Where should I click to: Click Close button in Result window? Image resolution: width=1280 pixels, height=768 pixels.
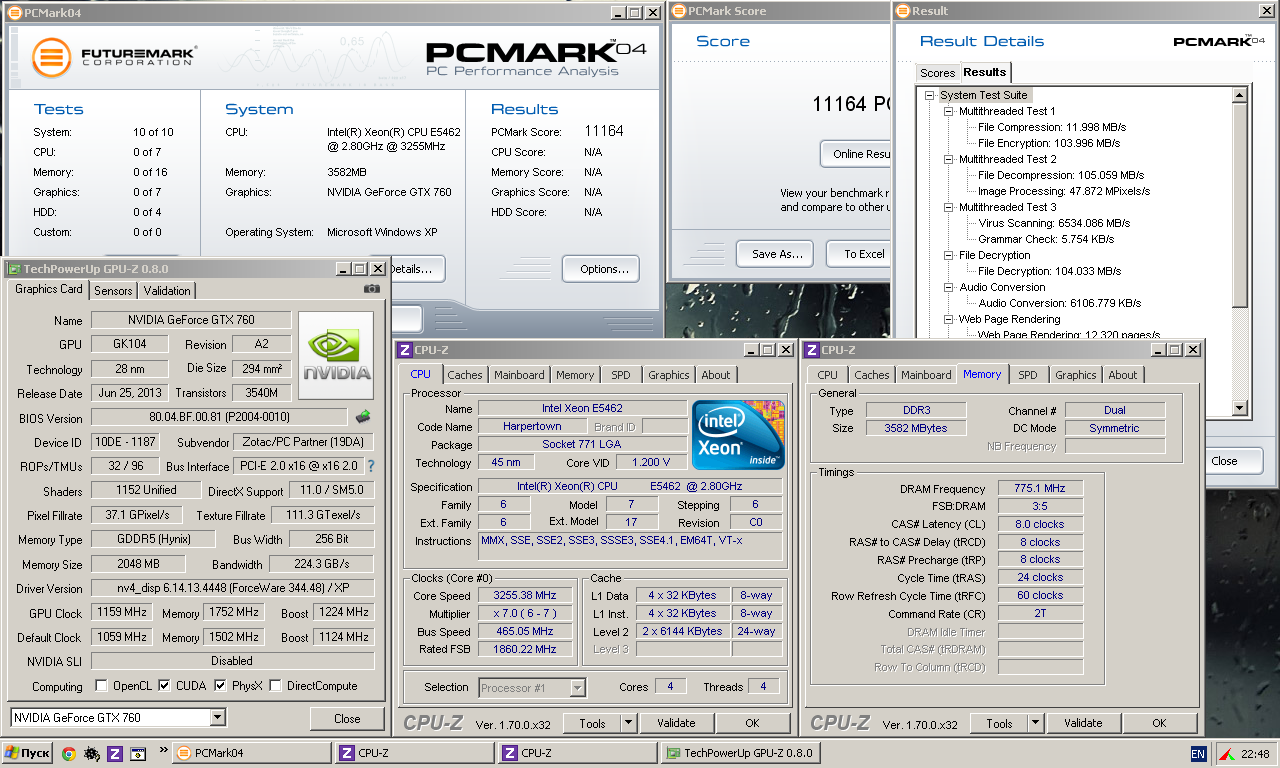point(1224,461)
